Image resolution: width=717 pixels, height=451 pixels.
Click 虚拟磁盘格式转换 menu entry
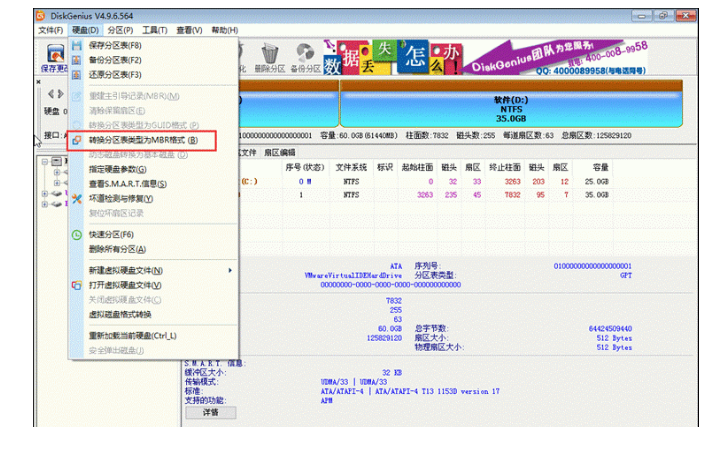120,314
